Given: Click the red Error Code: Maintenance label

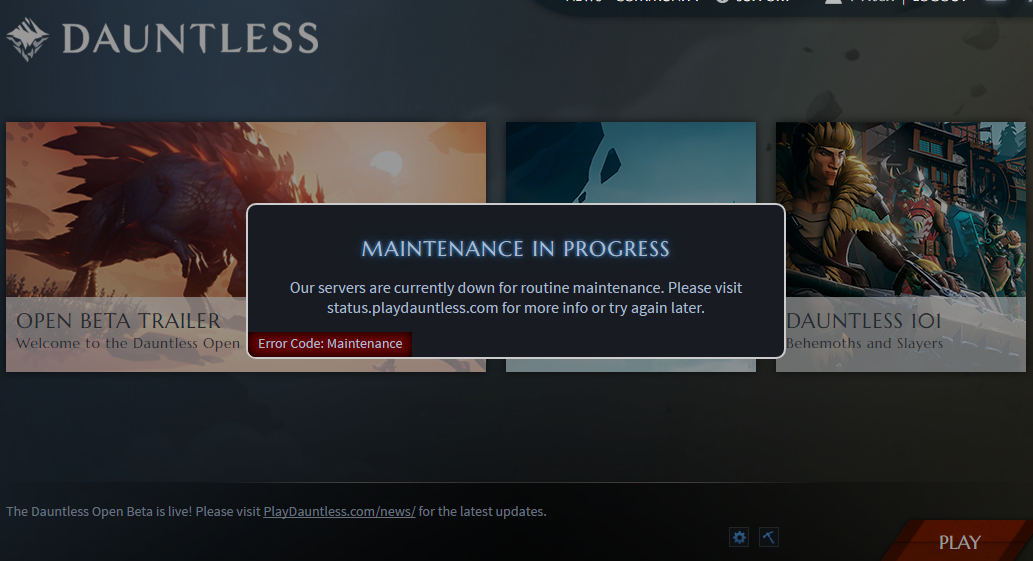Looking at the screenshot, I should pos(330,344).
